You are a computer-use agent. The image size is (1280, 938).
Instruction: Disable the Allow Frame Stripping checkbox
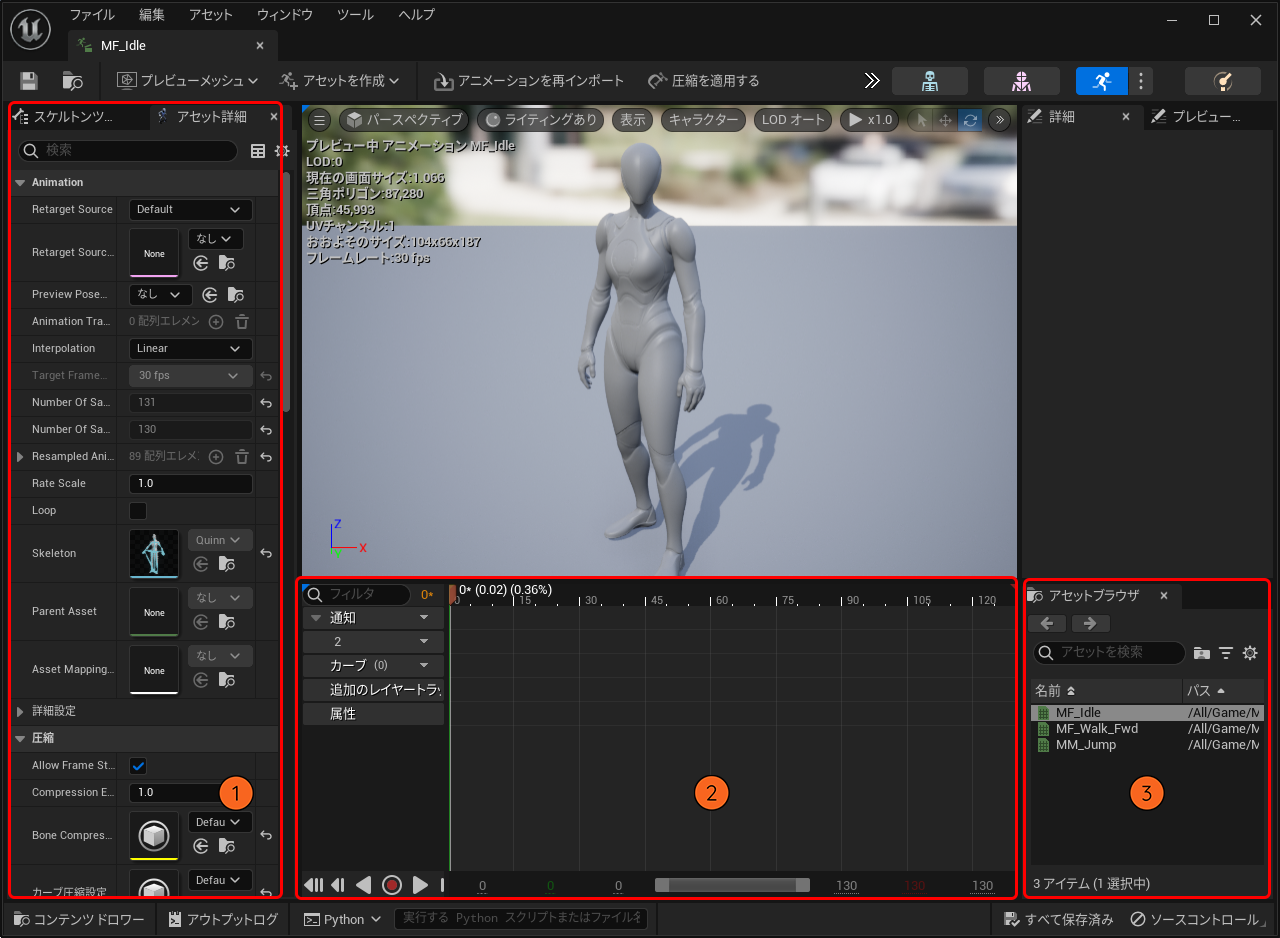click(138, 766)
